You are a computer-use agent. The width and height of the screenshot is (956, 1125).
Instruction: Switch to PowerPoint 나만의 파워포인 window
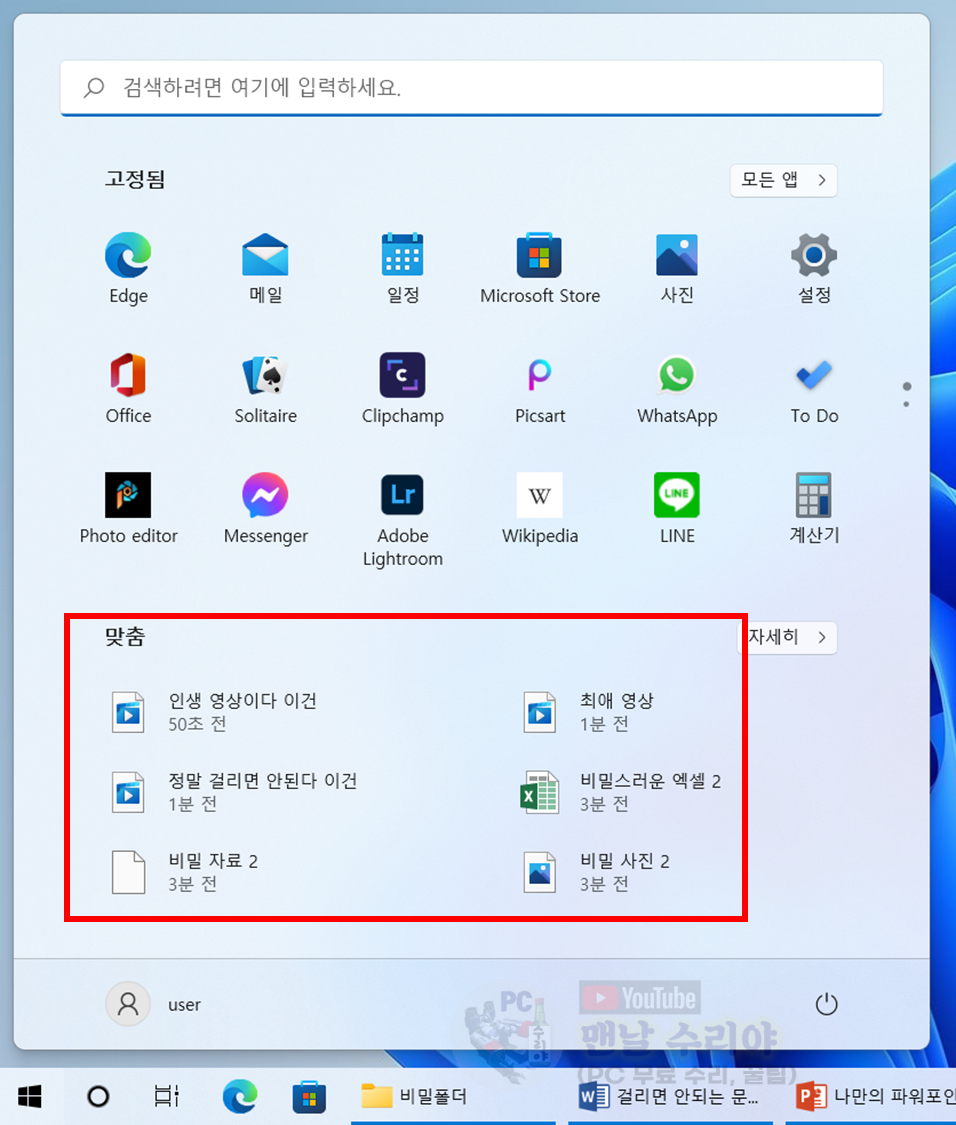[873, 1096]
